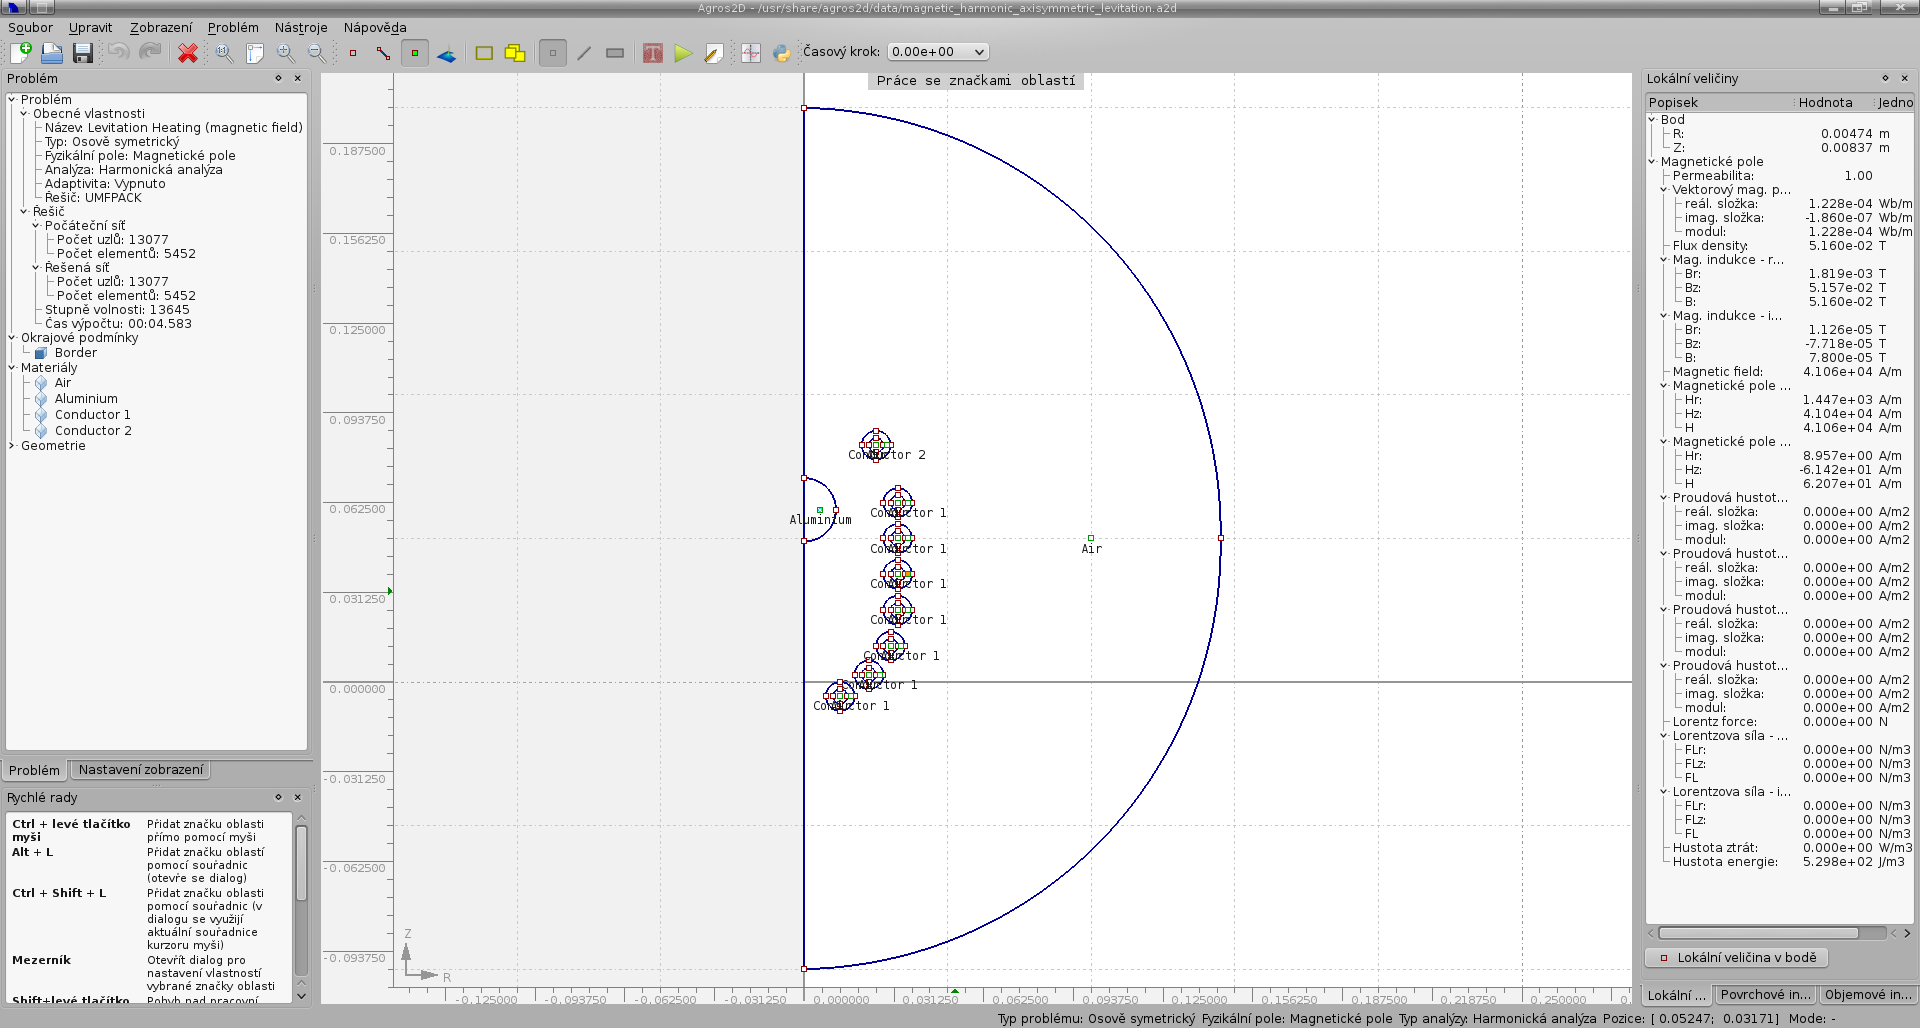Click the red X delete icon
Screen dimensions: 1920x1028
click(x=187, y=53)
